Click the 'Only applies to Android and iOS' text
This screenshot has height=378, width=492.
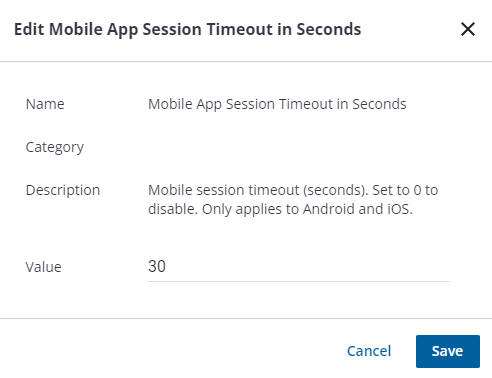[307, 209]
